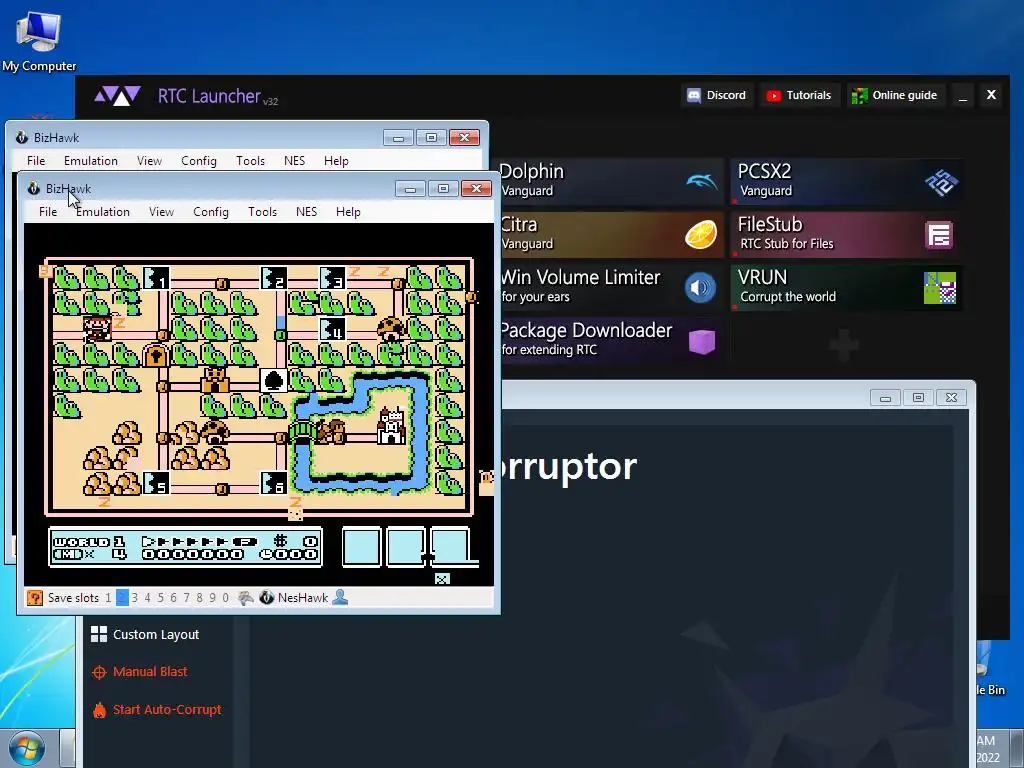Click the Super Mario Bros 3 game screen
This screenshot has width=1024, height=768.
(259, 405)
